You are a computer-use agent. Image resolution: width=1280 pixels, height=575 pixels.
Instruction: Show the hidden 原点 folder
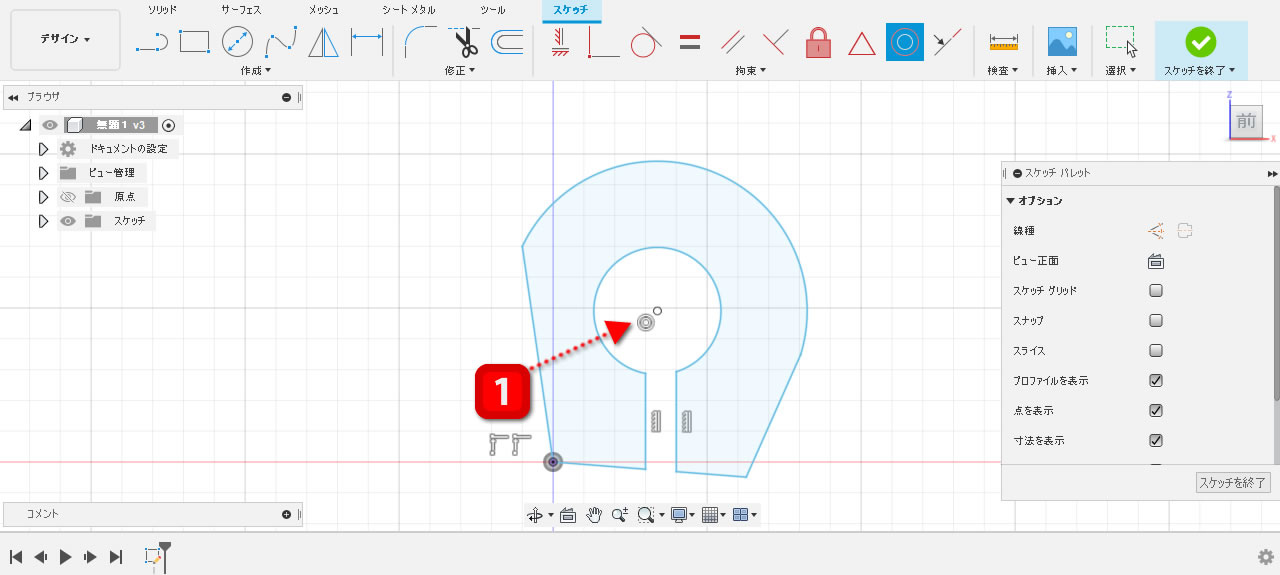pyautogui.click(x=68, y=197)
